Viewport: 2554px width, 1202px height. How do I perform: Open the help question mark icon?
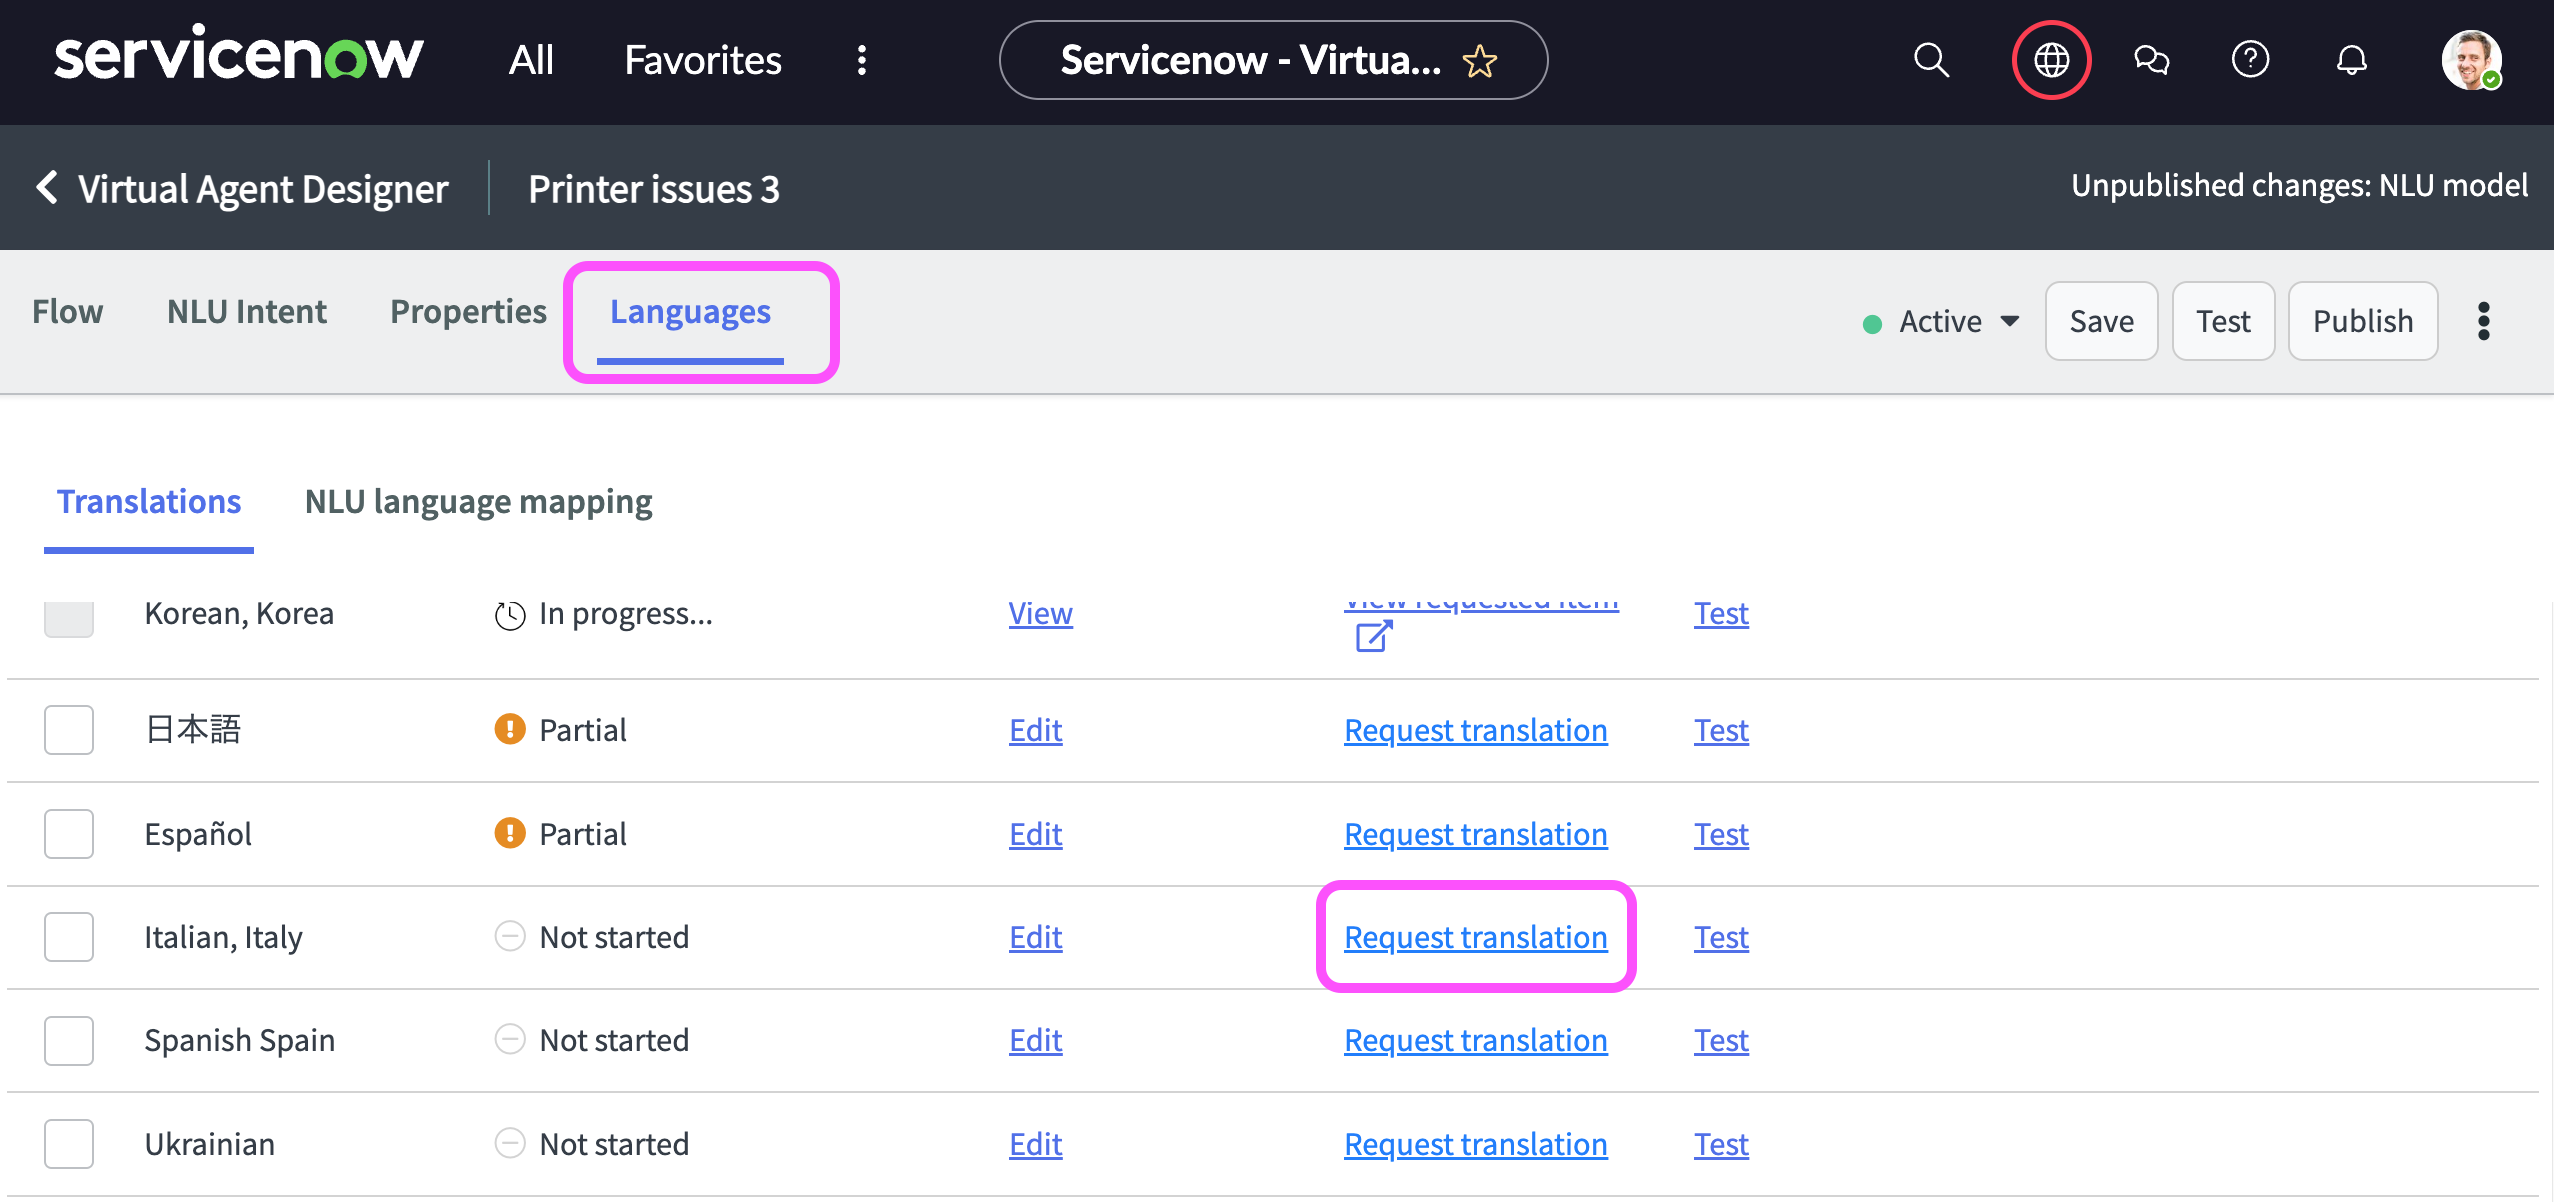(2250, 60)
